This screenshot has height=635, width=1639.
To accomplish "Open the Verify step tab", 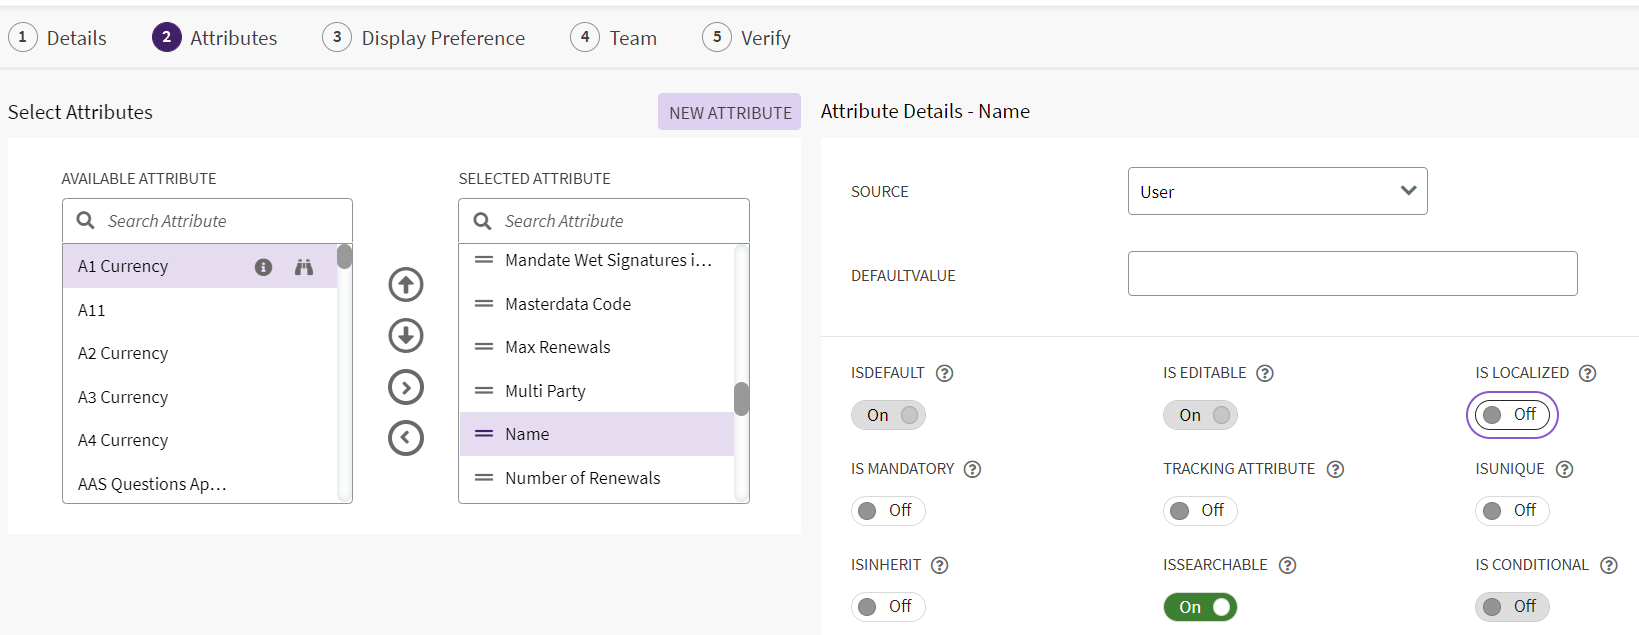I will tap(747, 38).
